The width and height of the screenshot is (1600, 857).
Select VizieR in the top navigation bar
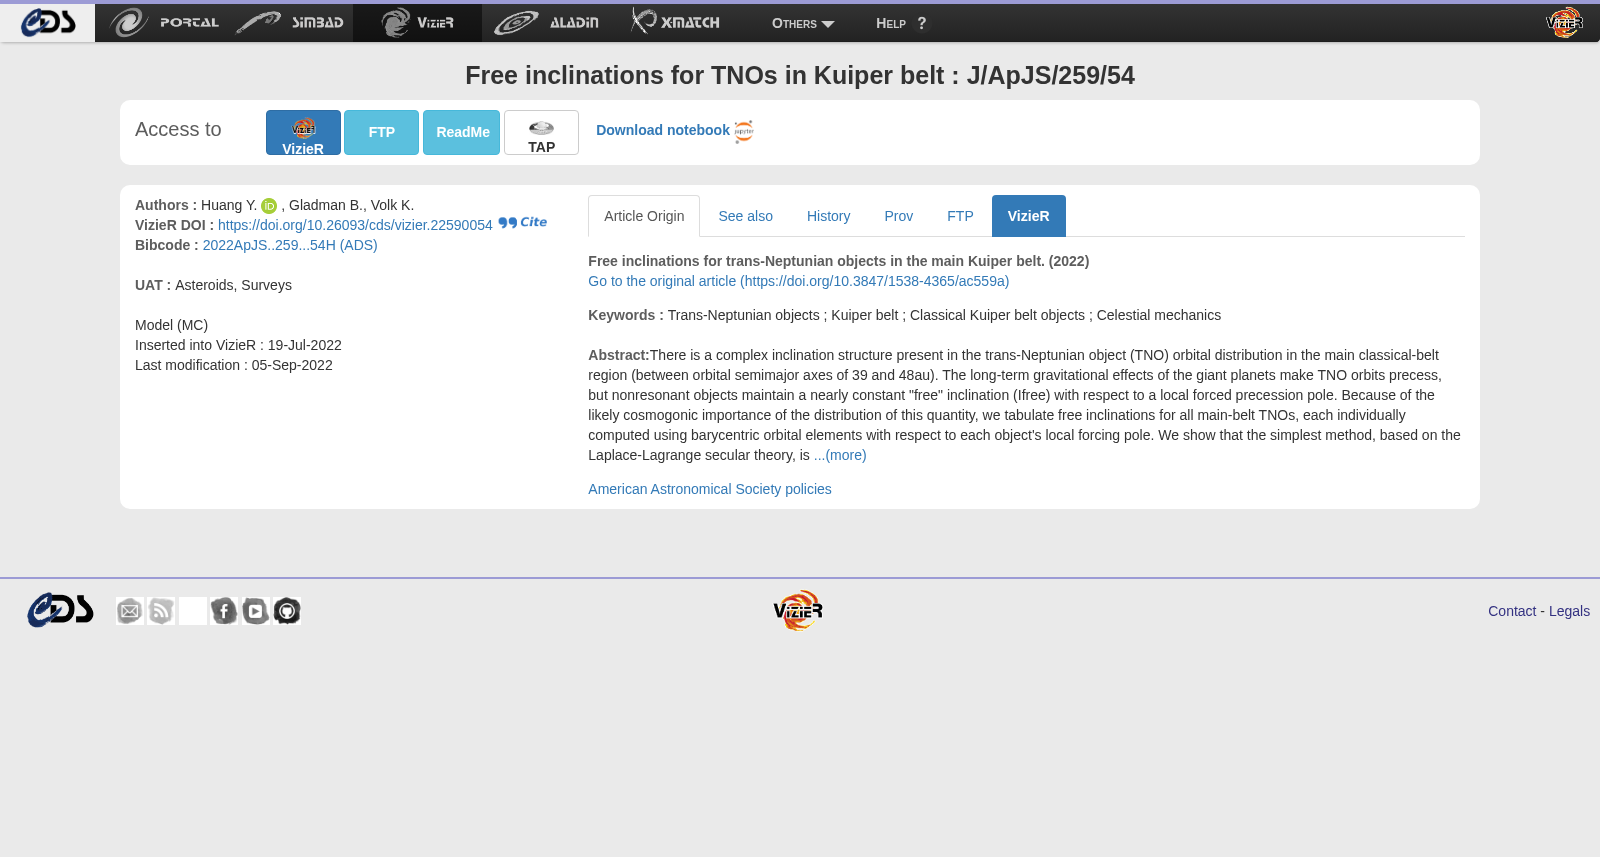coord(417,22)
